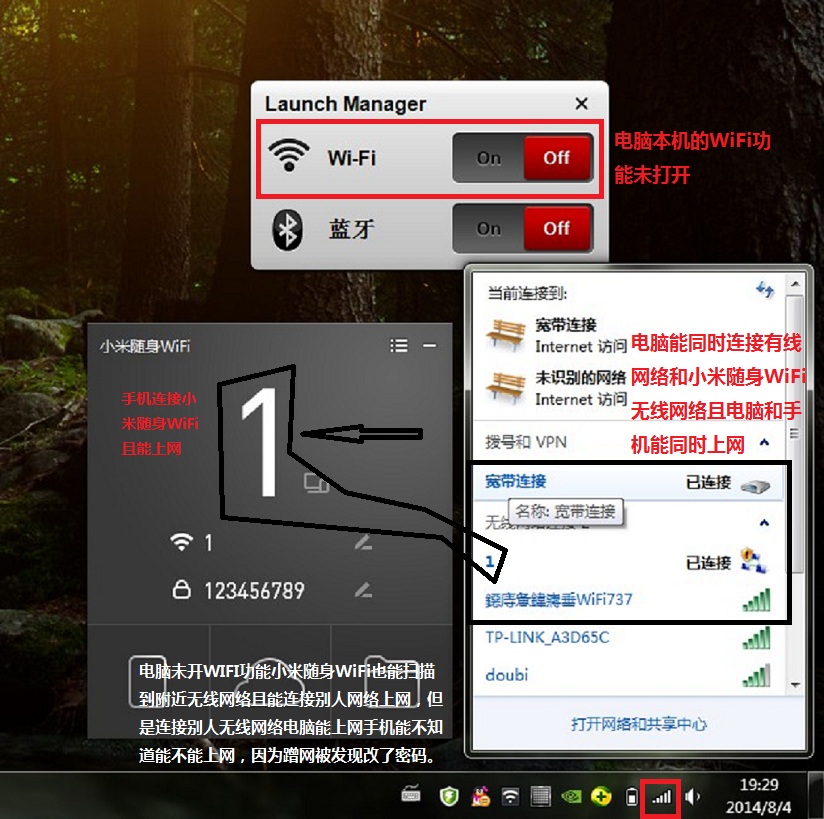Select the TP-LINK_A3D65C network
Viewport: 824px width, 819px height.
pyautogui.click(x=627, y=638)
